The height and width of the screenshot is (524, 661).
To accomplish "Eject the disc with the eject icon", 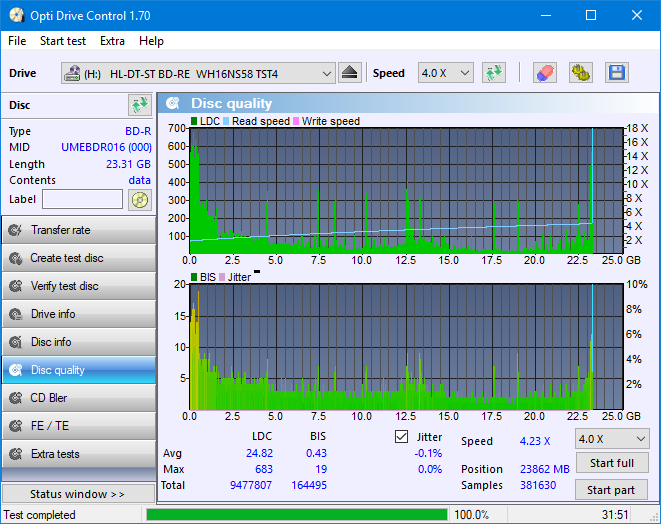I will (x=349, y=73).
